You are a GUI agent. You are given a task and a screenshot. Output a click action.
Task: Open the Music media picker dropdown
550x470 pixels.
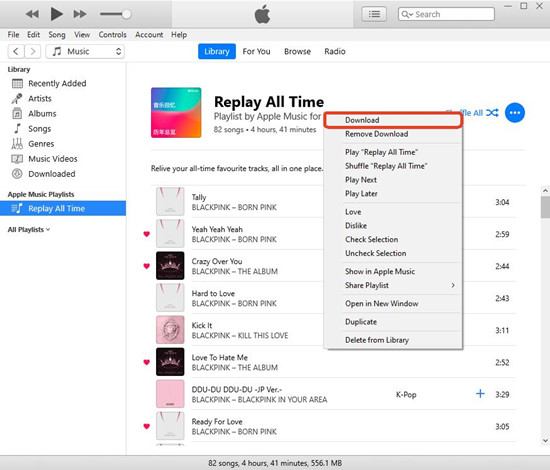85,52
